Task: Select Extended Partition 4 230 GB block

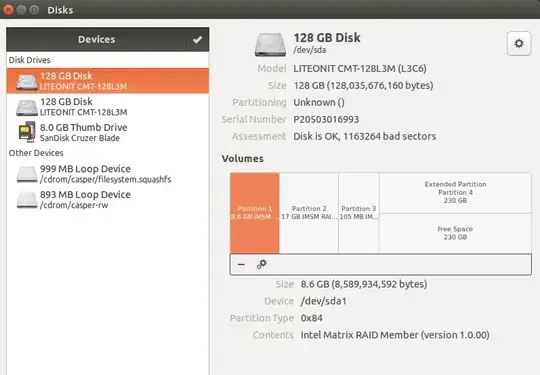Action: [455, 192]
